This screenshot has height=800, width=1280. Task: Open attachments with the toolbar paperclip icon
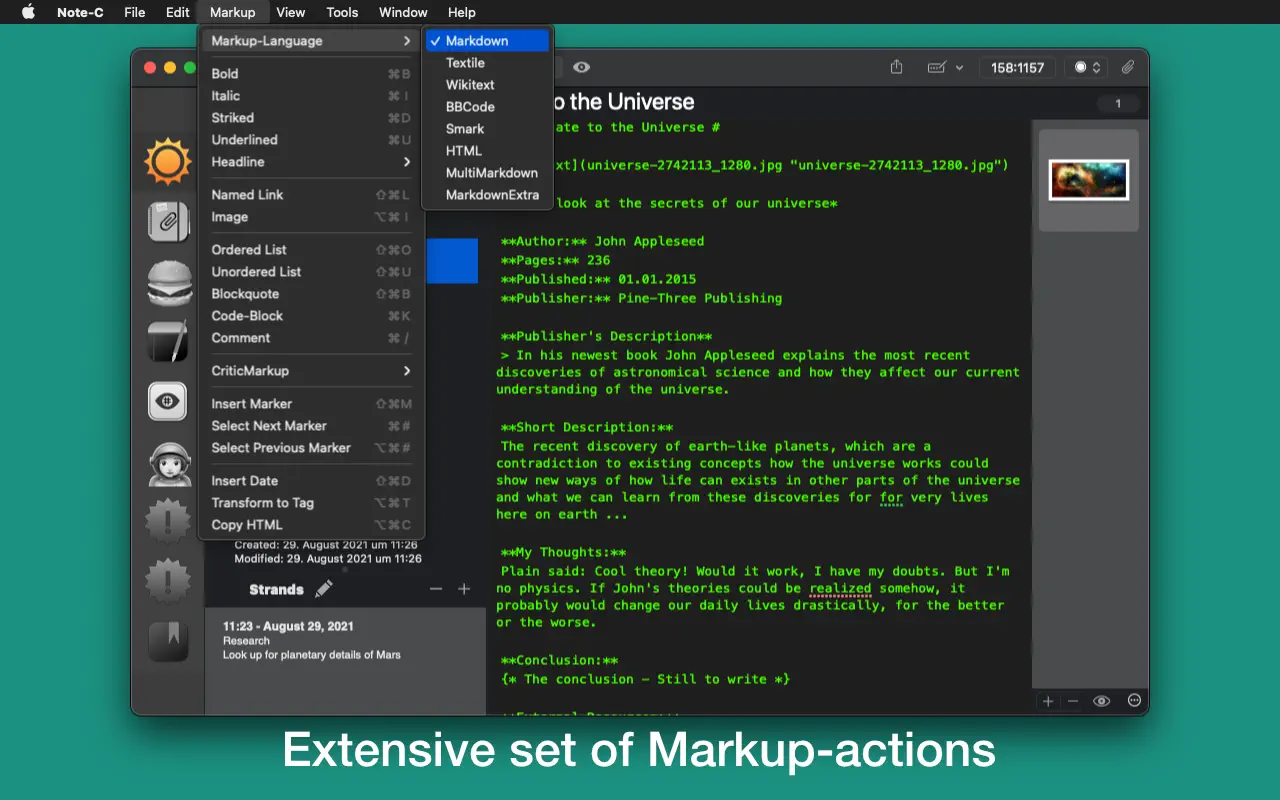[x=1128, y=67]
